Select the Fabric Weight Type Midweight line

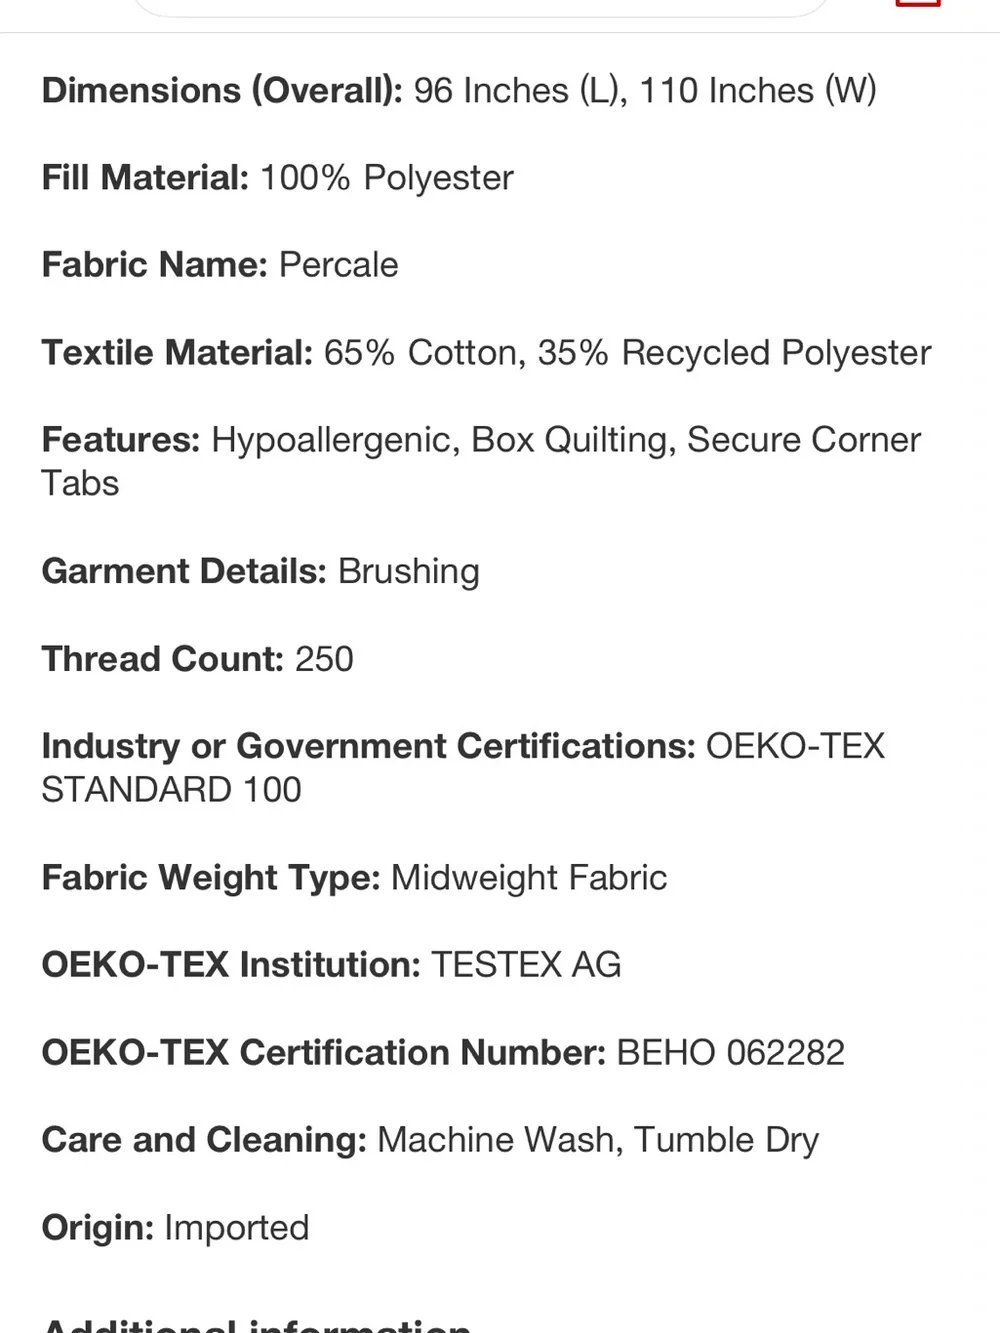[354, 878]
